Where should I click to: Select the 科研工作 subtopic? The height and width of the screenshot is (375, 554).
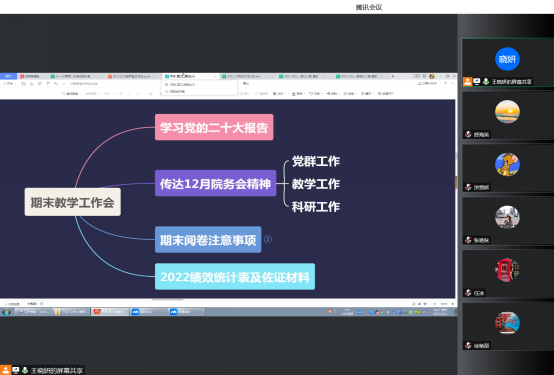click(x=316, y=207)
